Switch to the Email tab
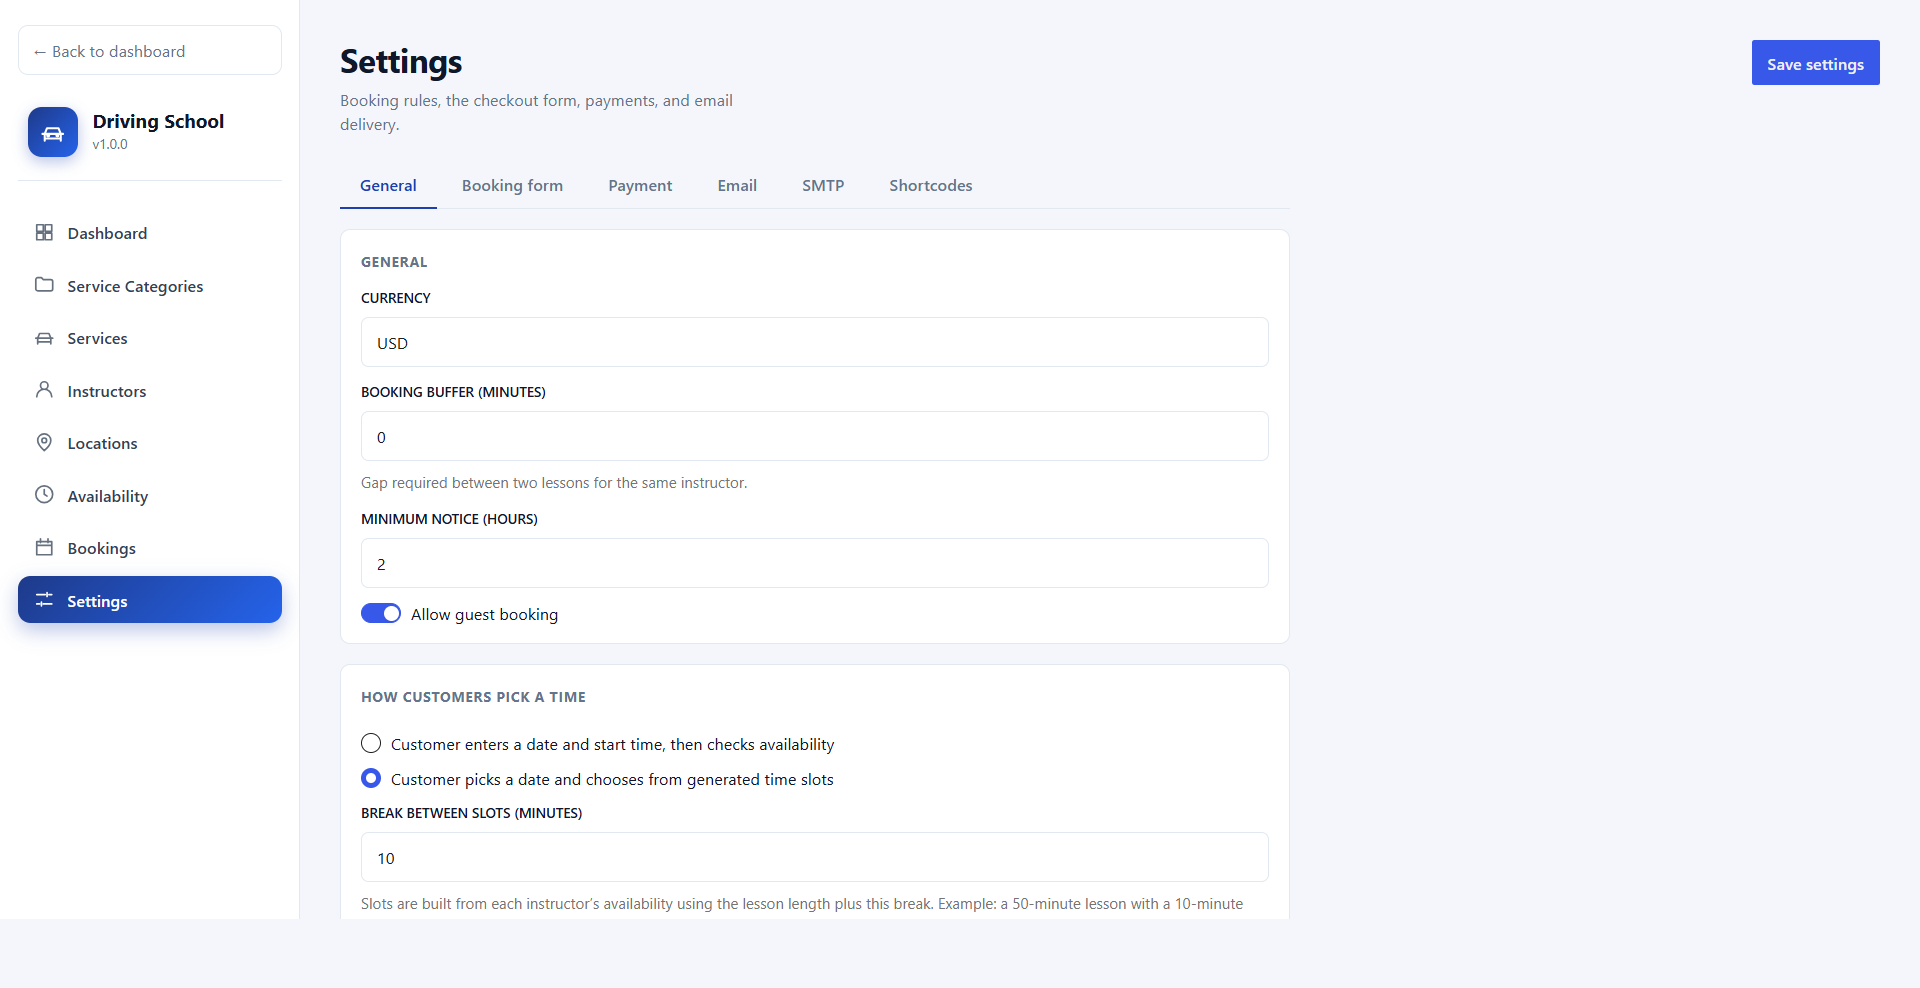Image resolution: width=1920 pixels, height=988 pixels. coord(737,185)
